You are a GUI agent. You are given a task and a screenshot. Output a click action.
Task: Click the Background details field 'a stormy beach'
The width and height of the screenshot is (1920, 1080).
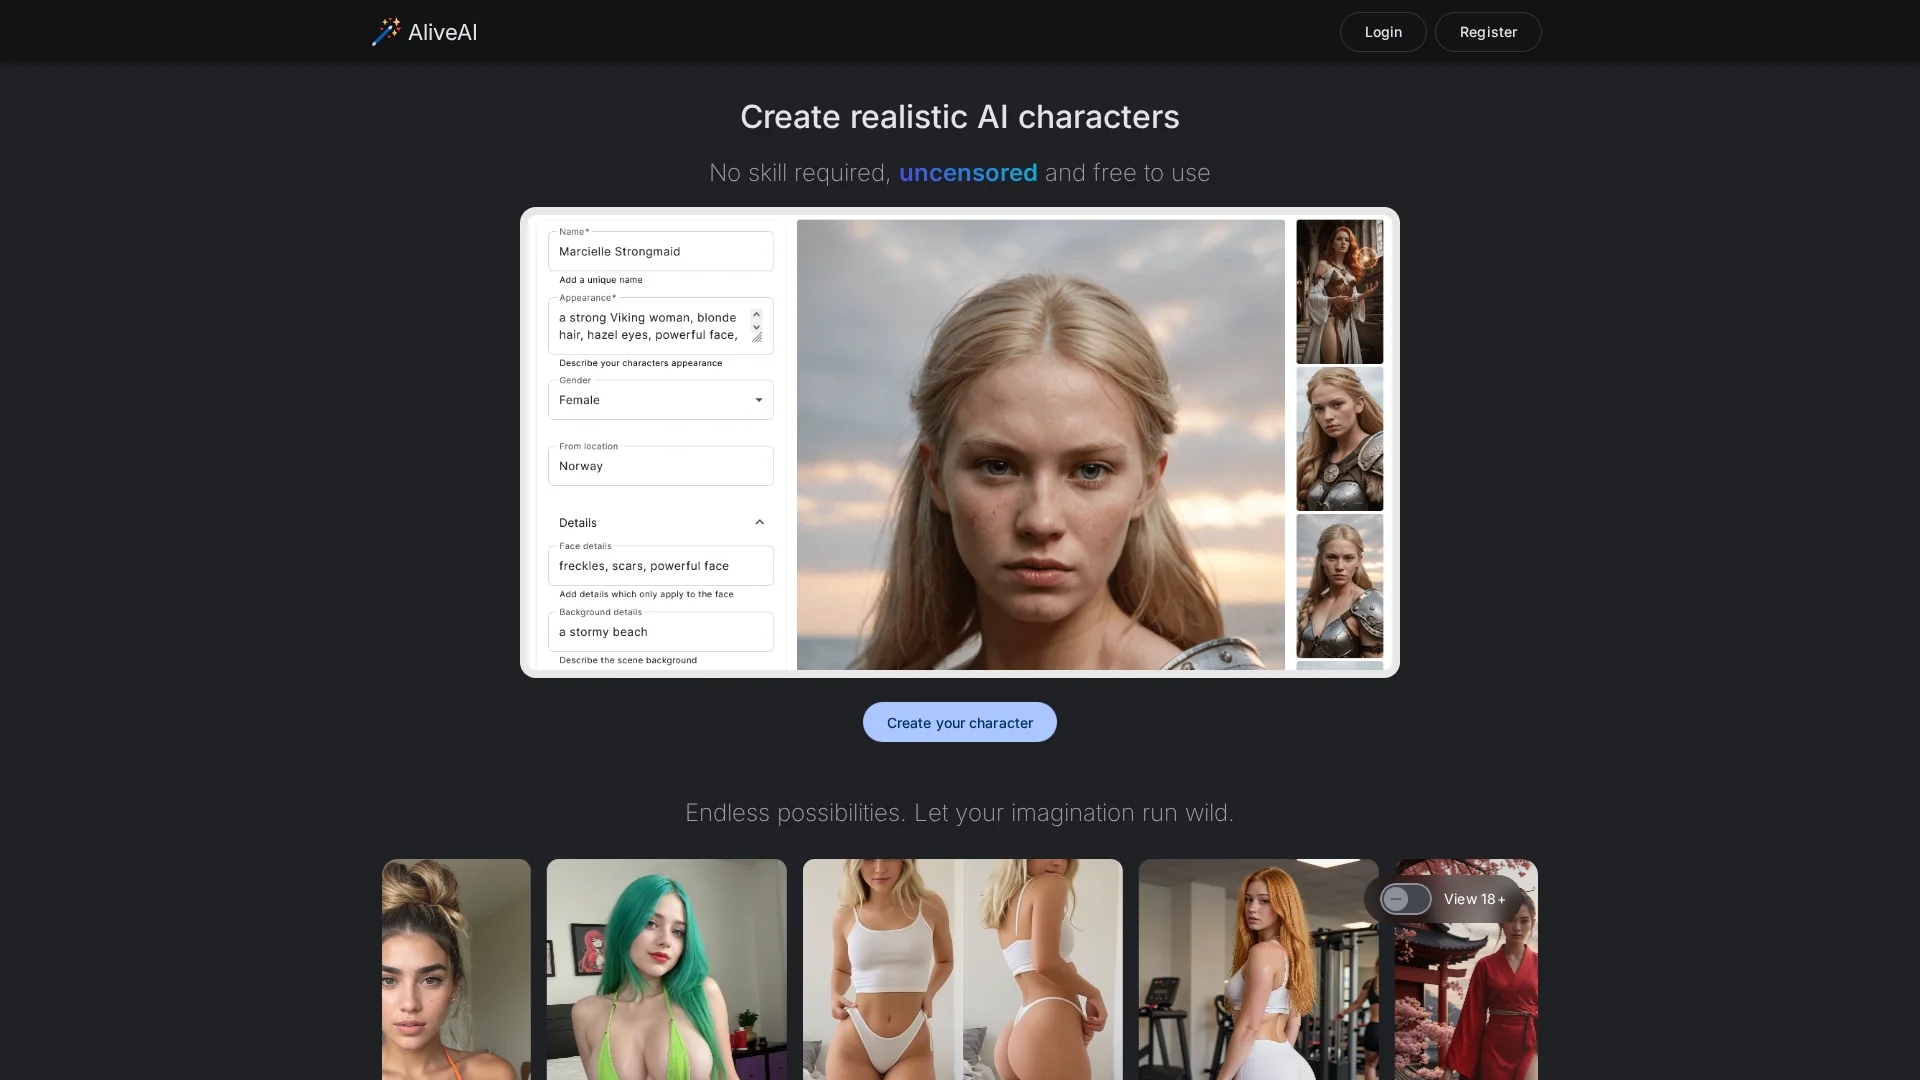click(661, 632)
